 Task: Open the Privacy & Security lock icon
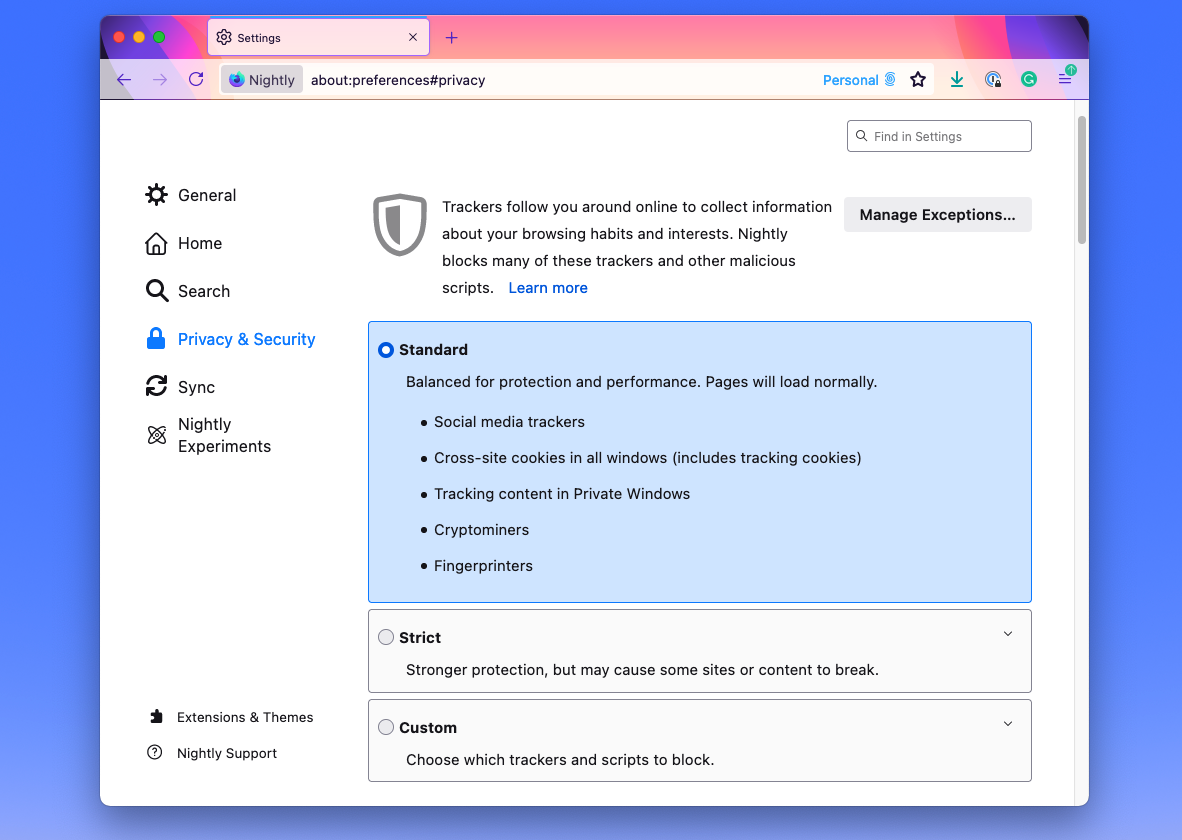(156, 339)
